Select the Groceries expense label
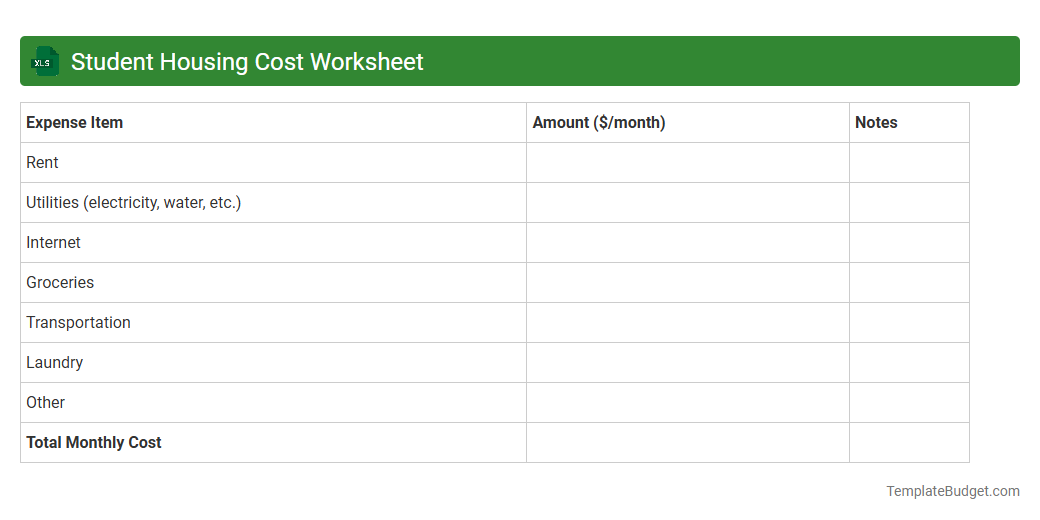1040x520 pixels. point(60,283)
